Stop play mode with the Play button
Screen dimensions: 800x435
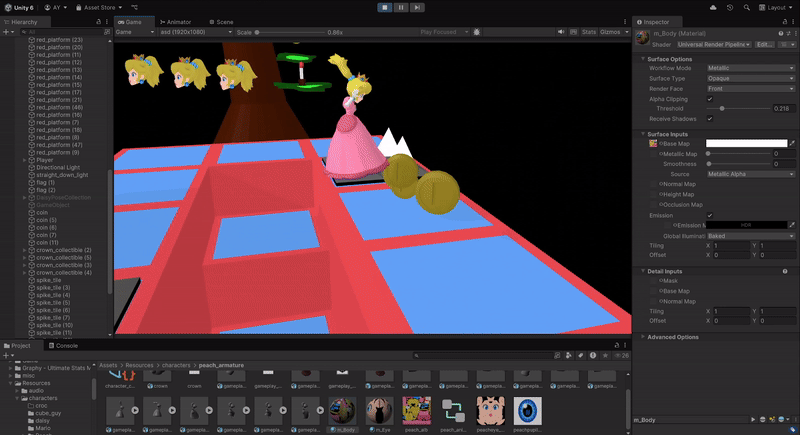point(385,8)
